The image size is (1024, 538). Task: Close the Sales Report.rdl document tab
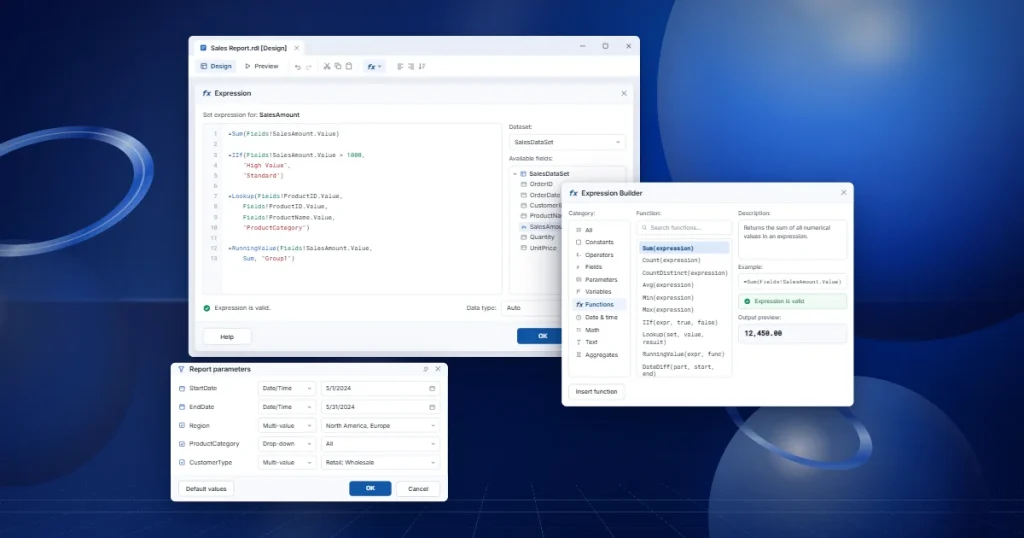pyautogui.click(x=296, y=48)
